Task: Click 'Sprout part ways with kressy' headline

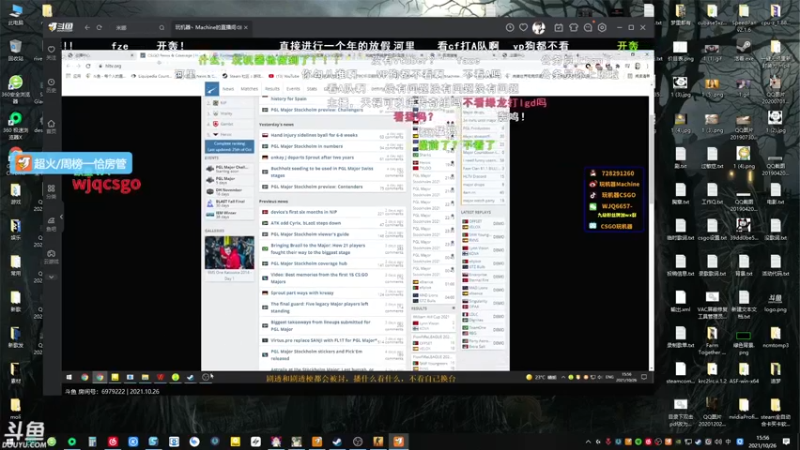Action: [x=302, y=293]
